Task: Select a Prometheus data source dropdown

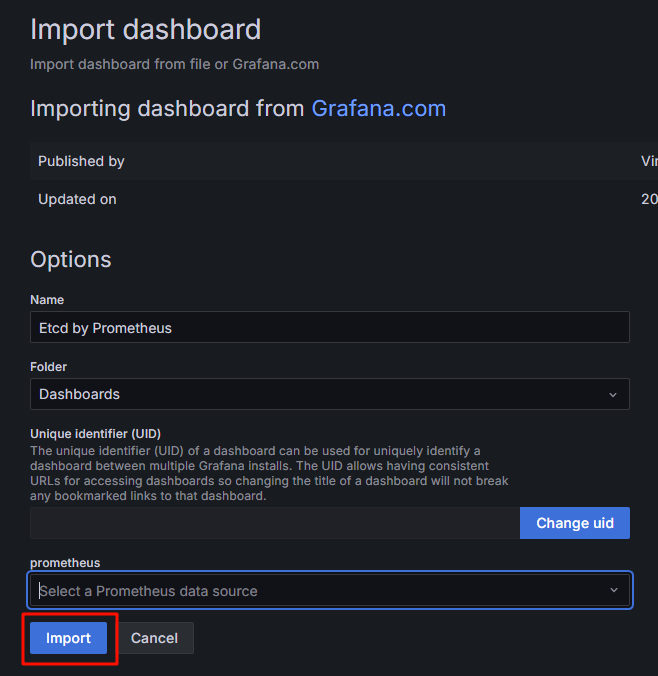Action: click(330, 590)
